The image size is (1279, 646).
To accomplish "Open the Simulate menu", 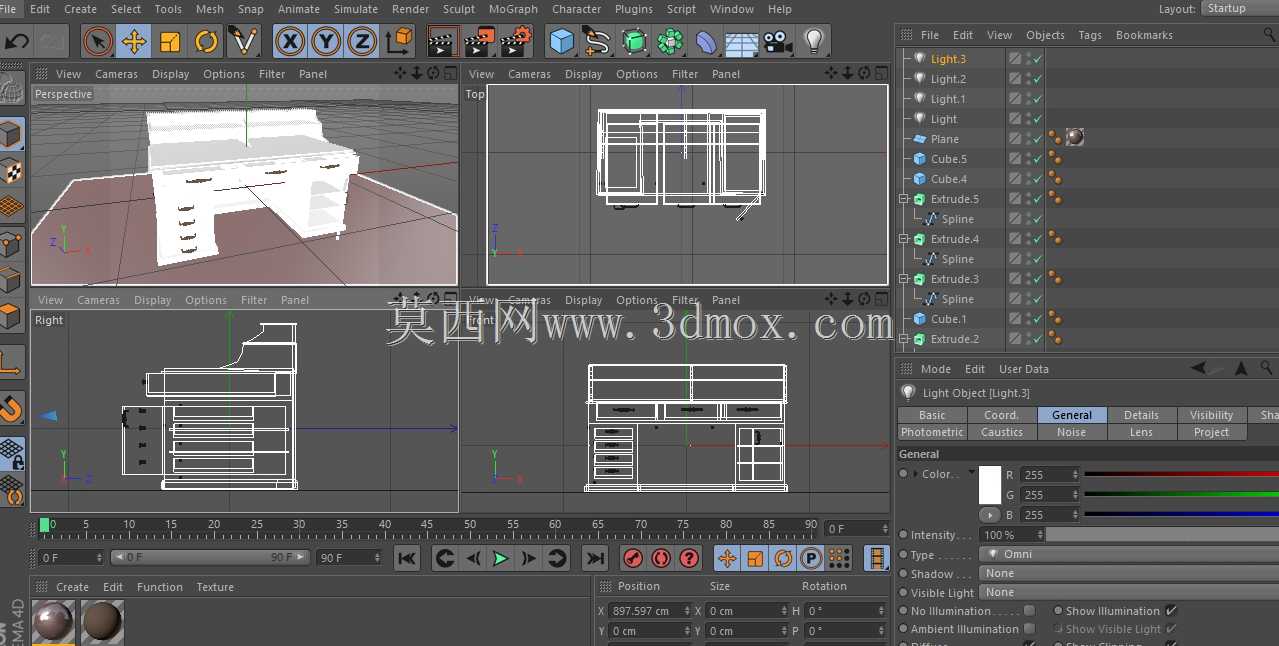I will (x=356, y=9).
